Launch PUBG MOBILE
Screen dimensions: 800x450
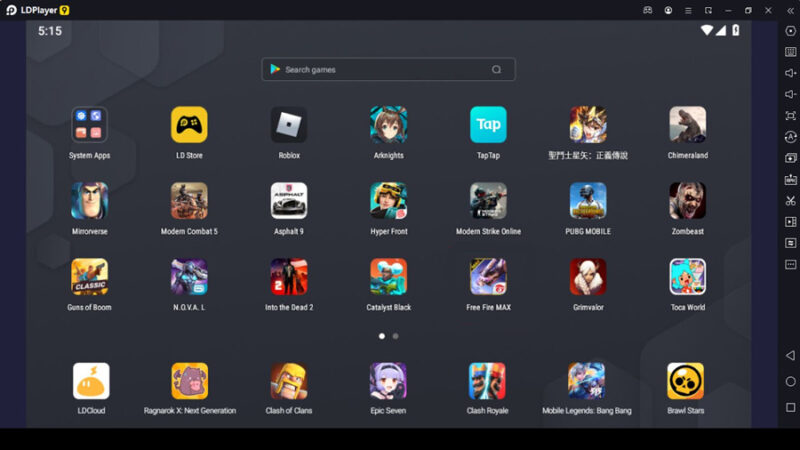tap(588, 201)
